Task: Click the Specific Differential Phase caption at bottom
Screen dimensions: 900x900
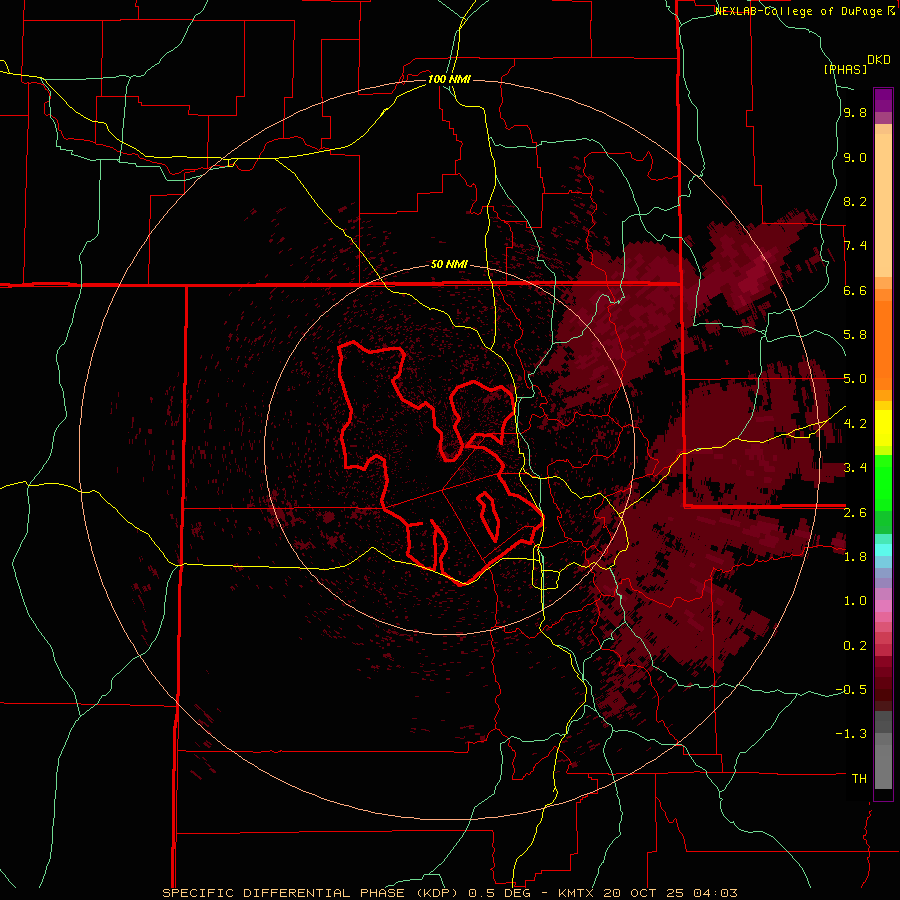Action: (449, 893)
